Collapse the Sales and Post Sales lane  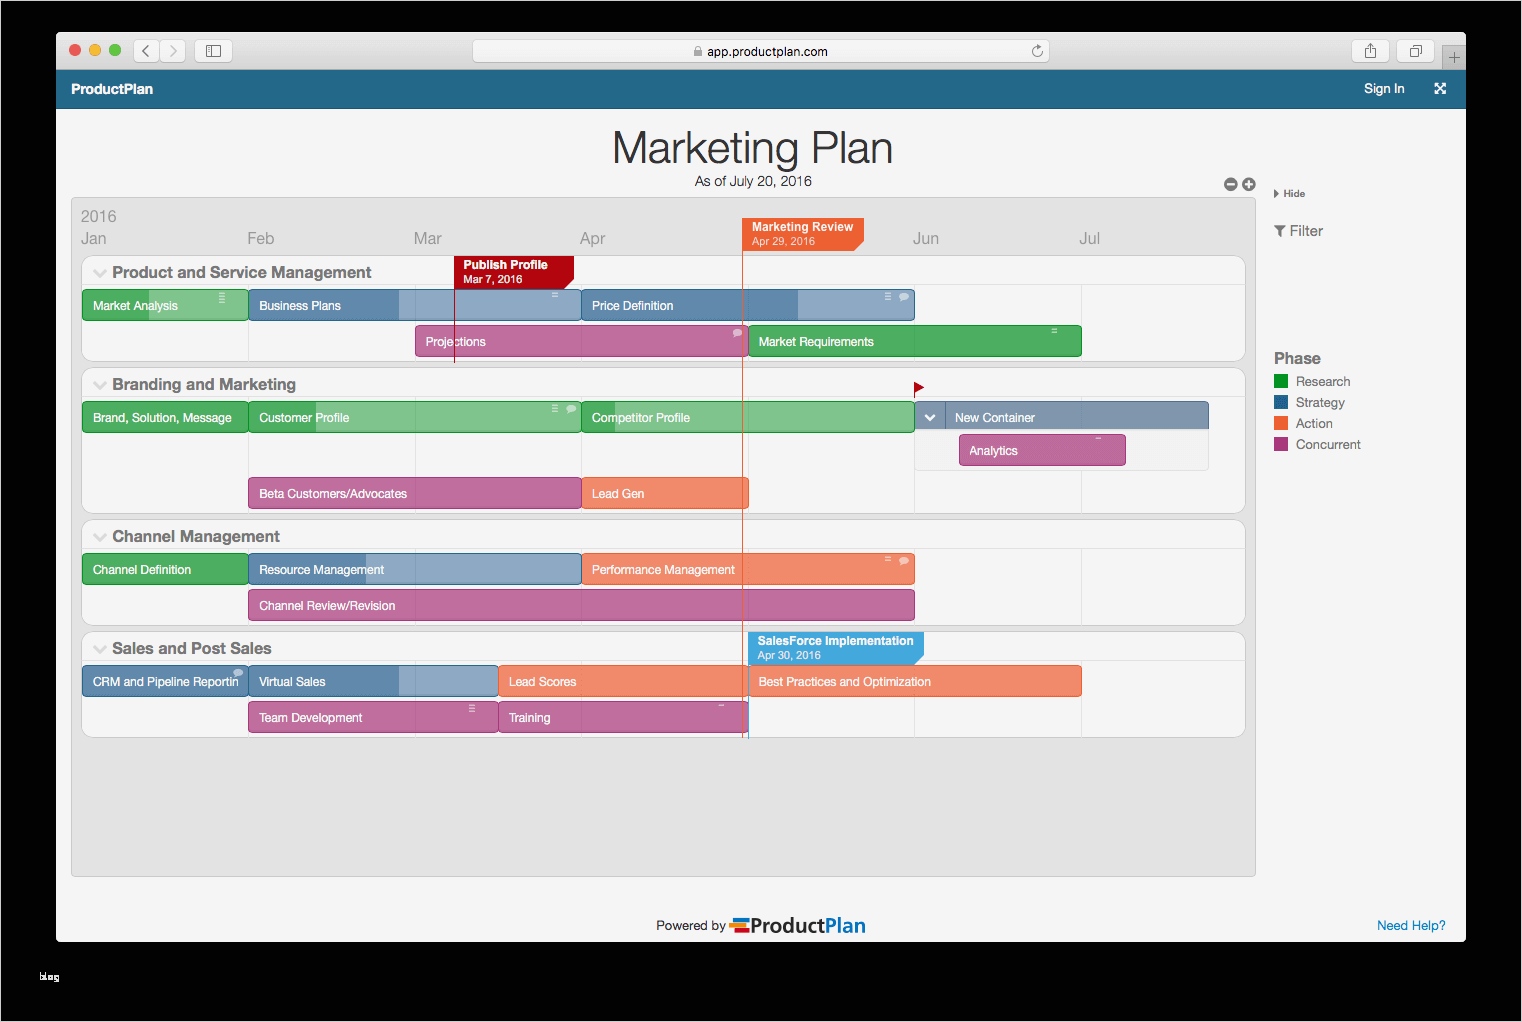pyautogui.click(x=99, y=649)
